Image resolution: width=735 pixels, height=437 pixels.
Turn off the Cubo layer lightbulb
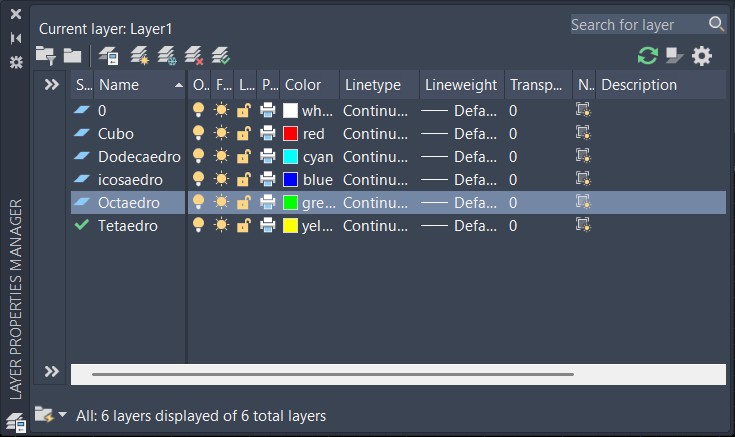tap(198, 133)
